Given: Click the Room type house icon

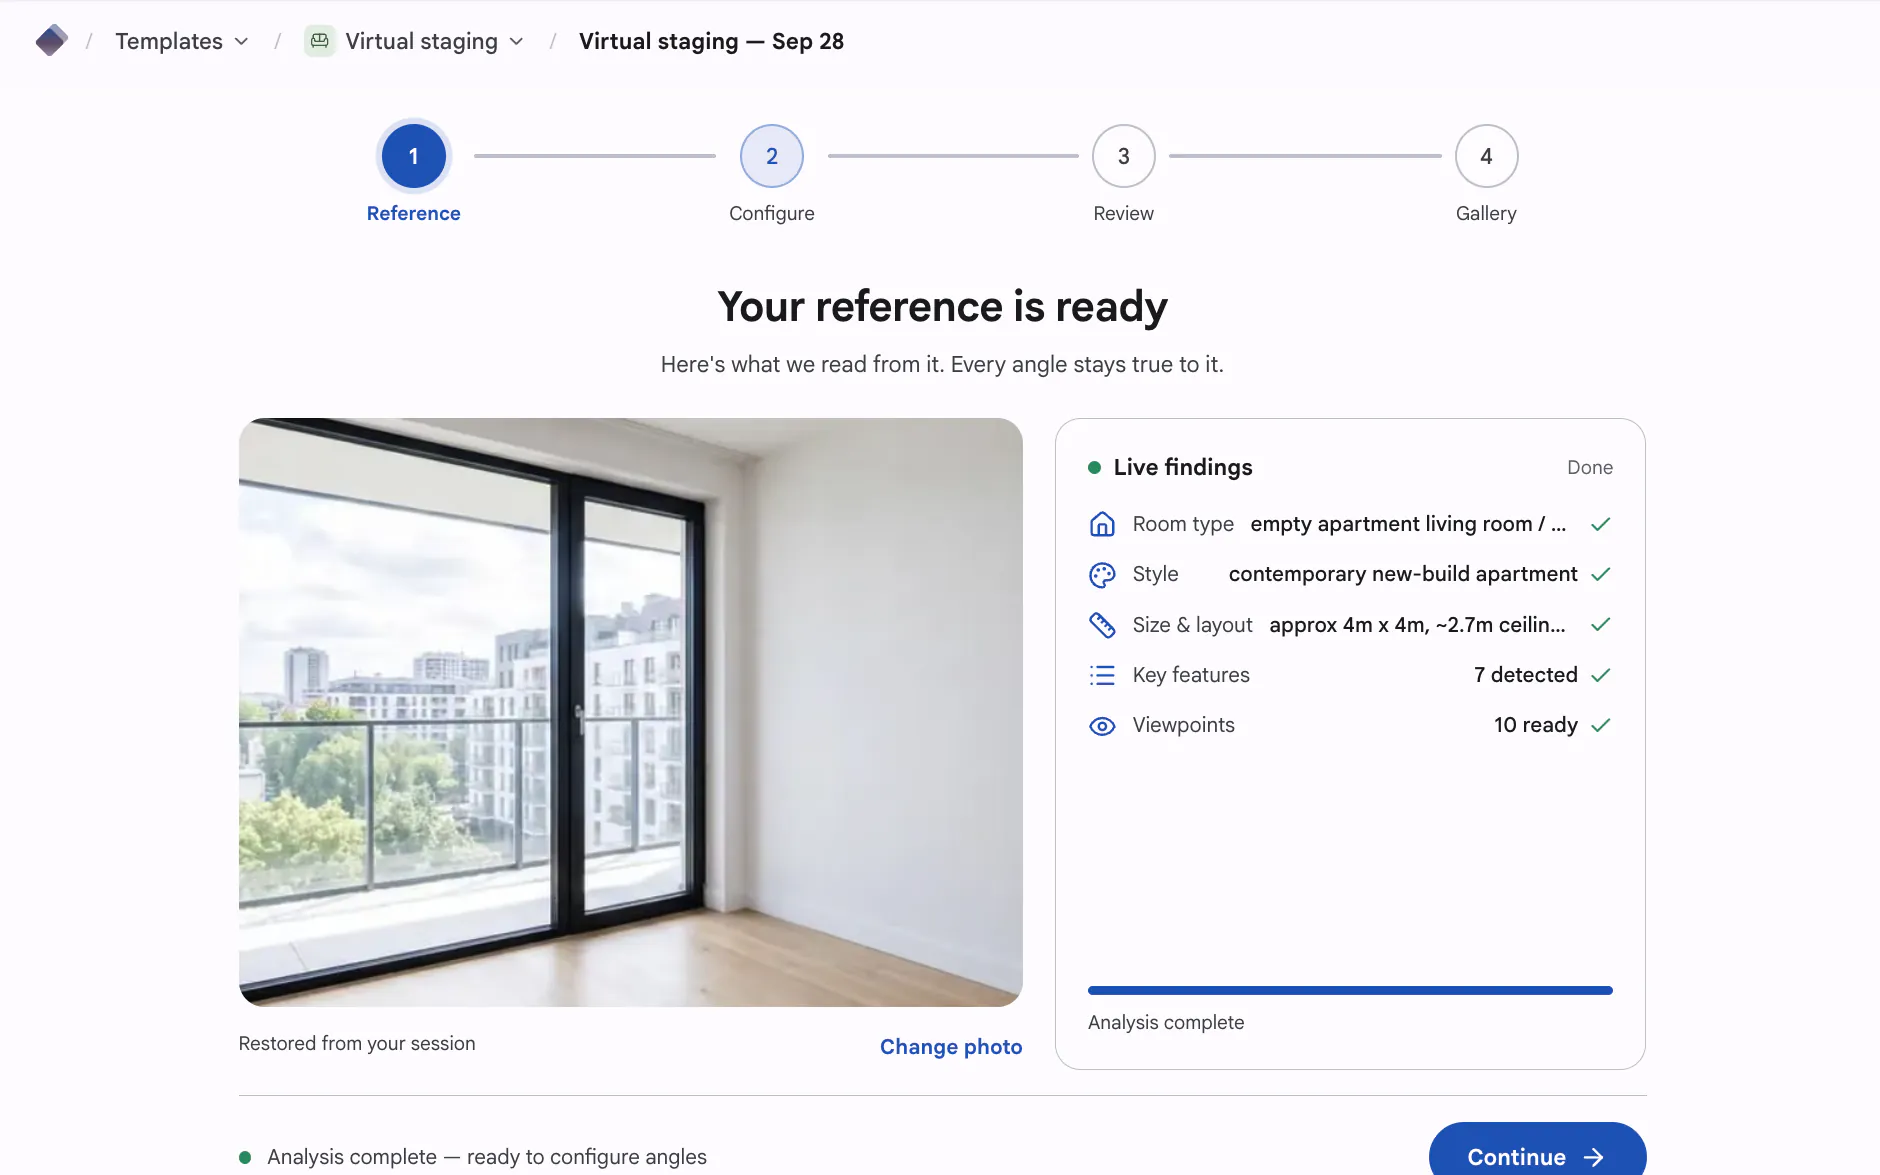Looking at the screenshot, I should click(x=1102, y=524).
